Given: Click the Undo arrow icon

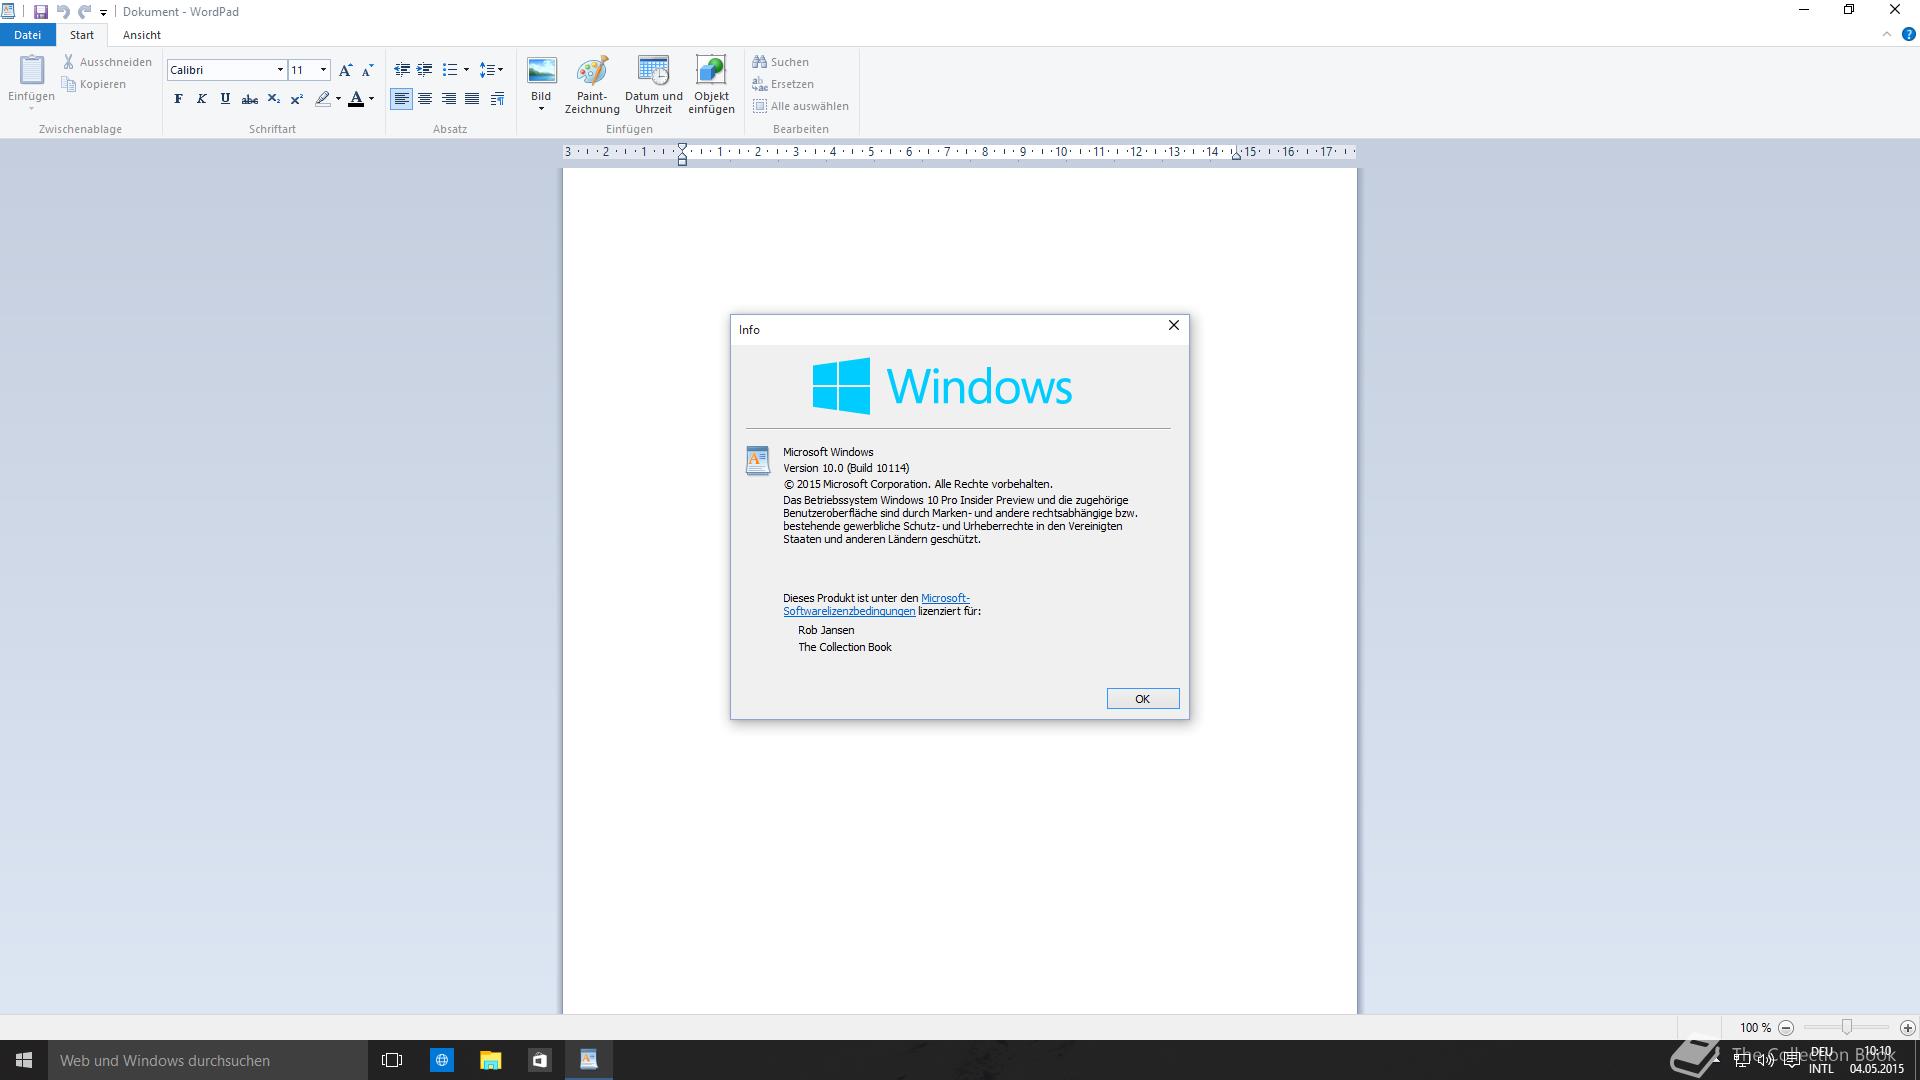Looking at the screenshot, I should point(63,12).
